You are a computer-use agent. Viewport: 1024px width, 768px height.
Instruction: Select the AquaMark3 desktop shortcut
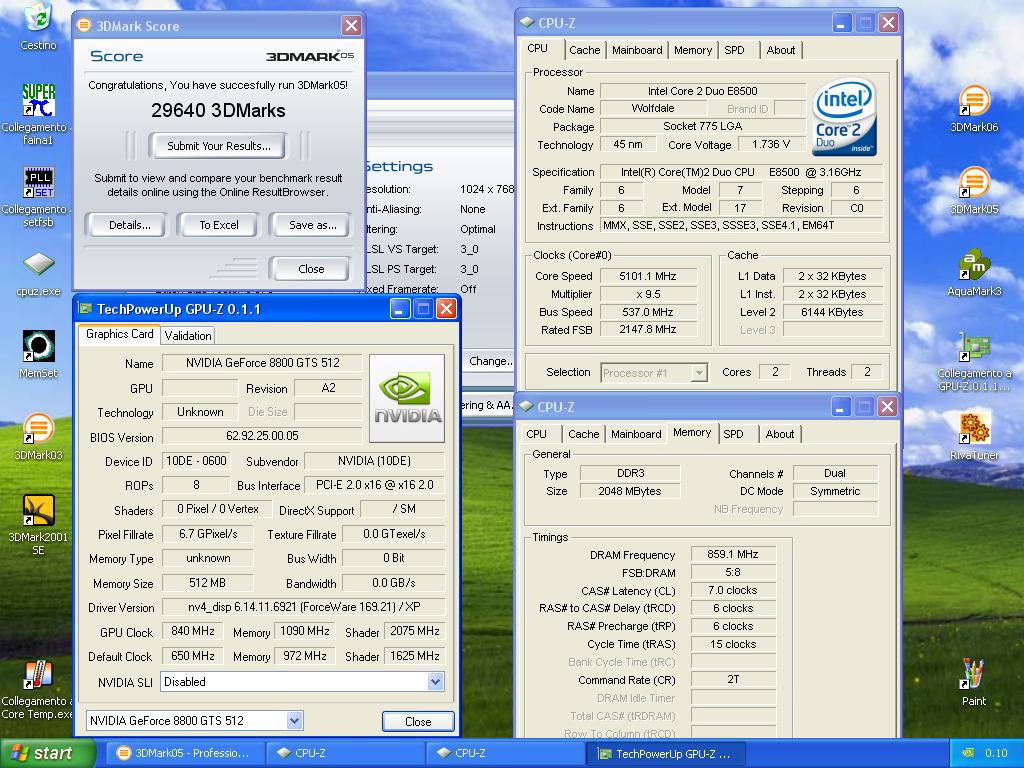[974, 272]
